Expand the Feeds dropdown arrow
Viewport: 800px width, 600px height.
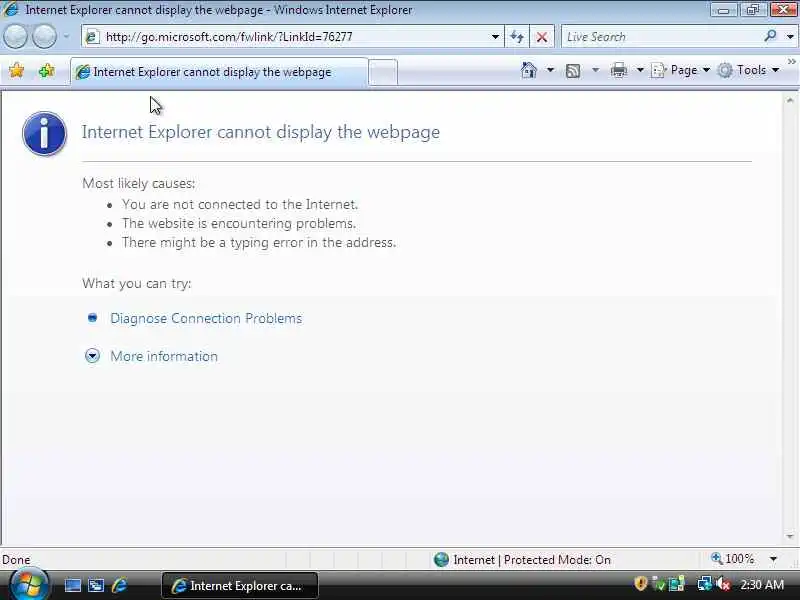pos(595,70)
